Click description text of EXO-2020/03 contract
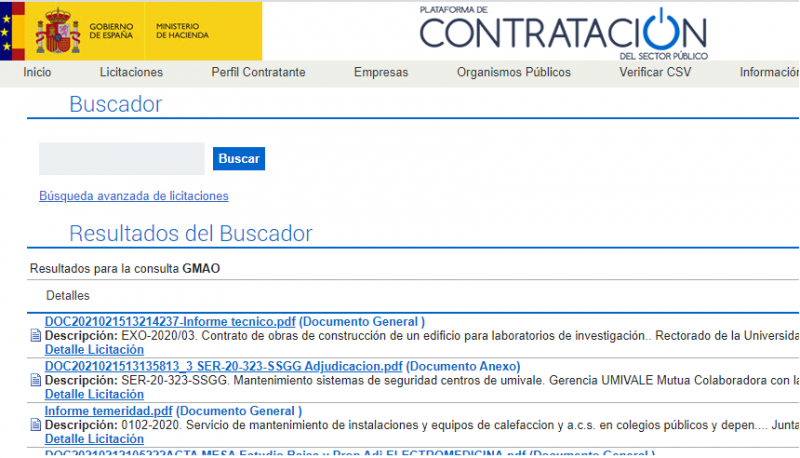 tap(422, 336)
